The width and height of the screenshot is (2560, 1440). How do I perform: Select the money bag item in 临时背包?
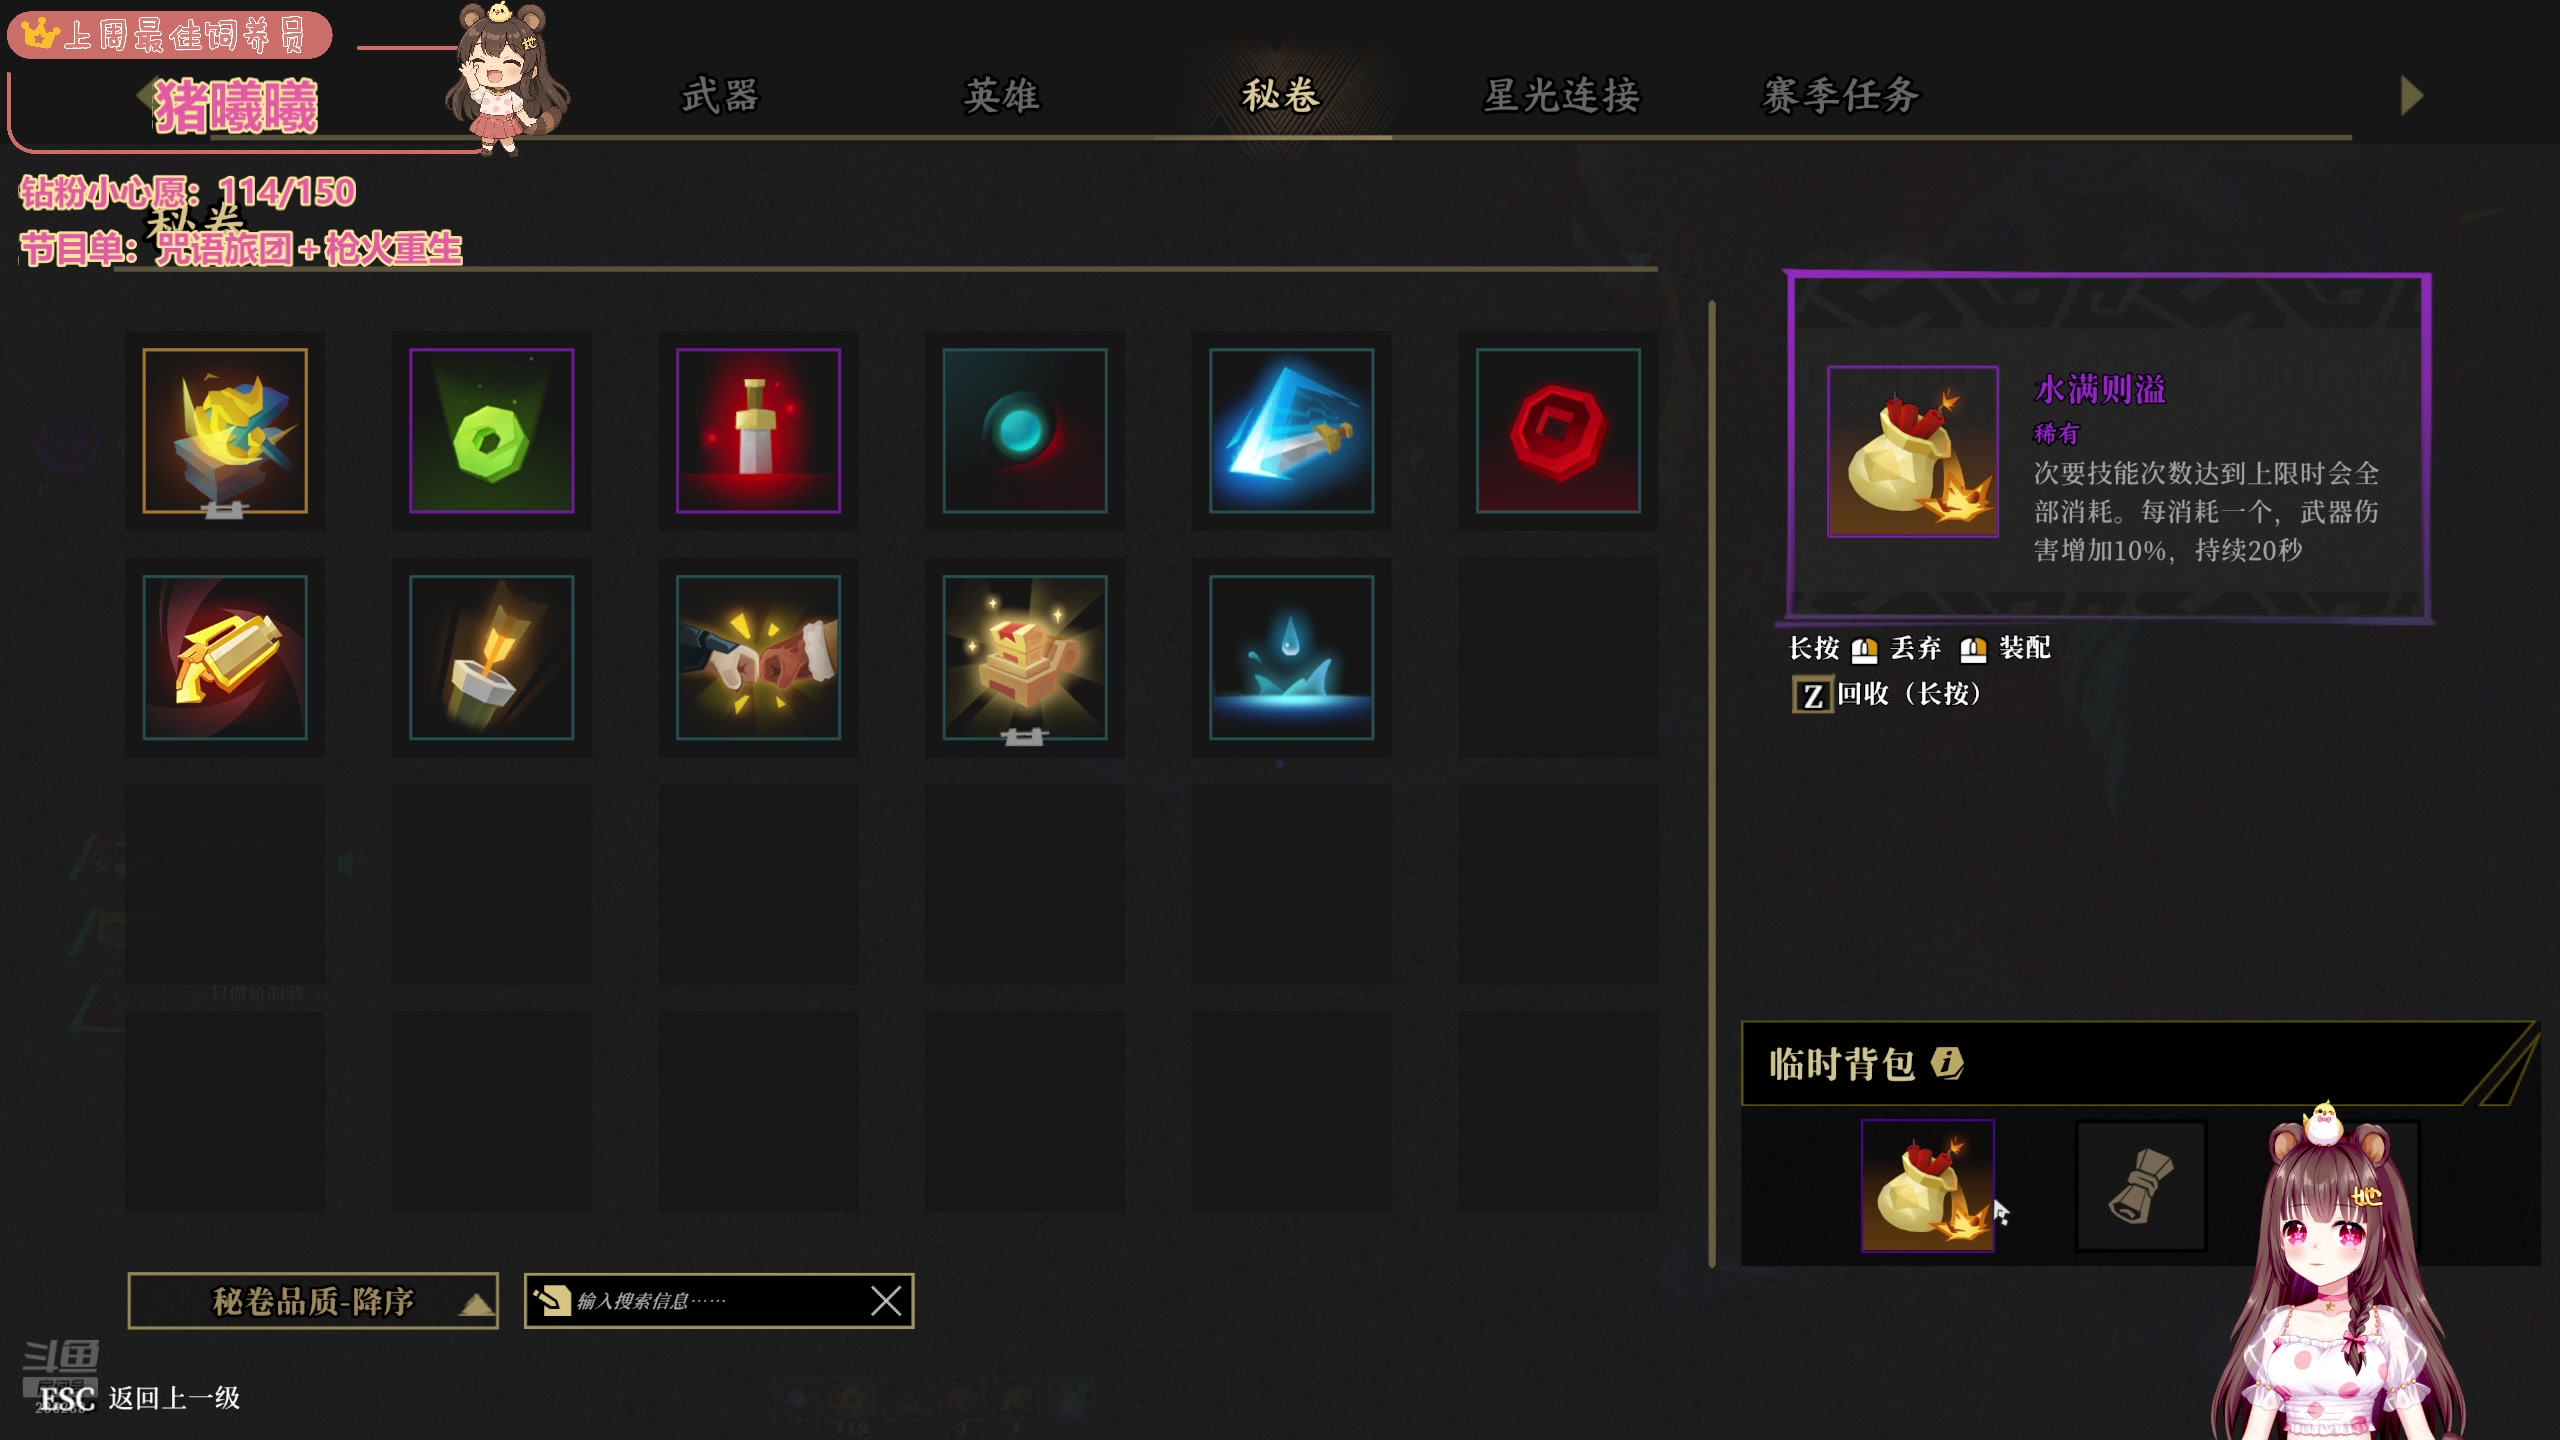pos(1928,1185)
